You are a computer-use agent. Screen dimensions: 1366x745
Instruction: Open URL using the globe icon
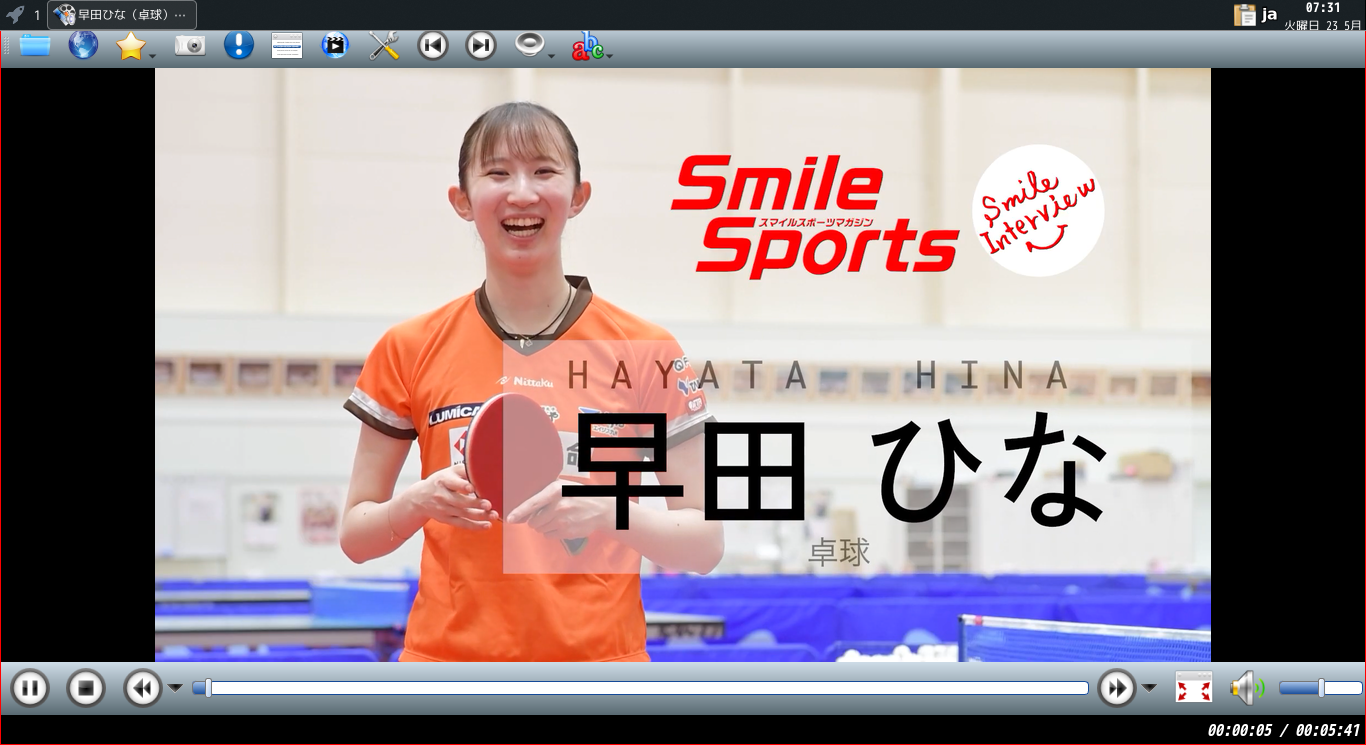tap(83, 46)
